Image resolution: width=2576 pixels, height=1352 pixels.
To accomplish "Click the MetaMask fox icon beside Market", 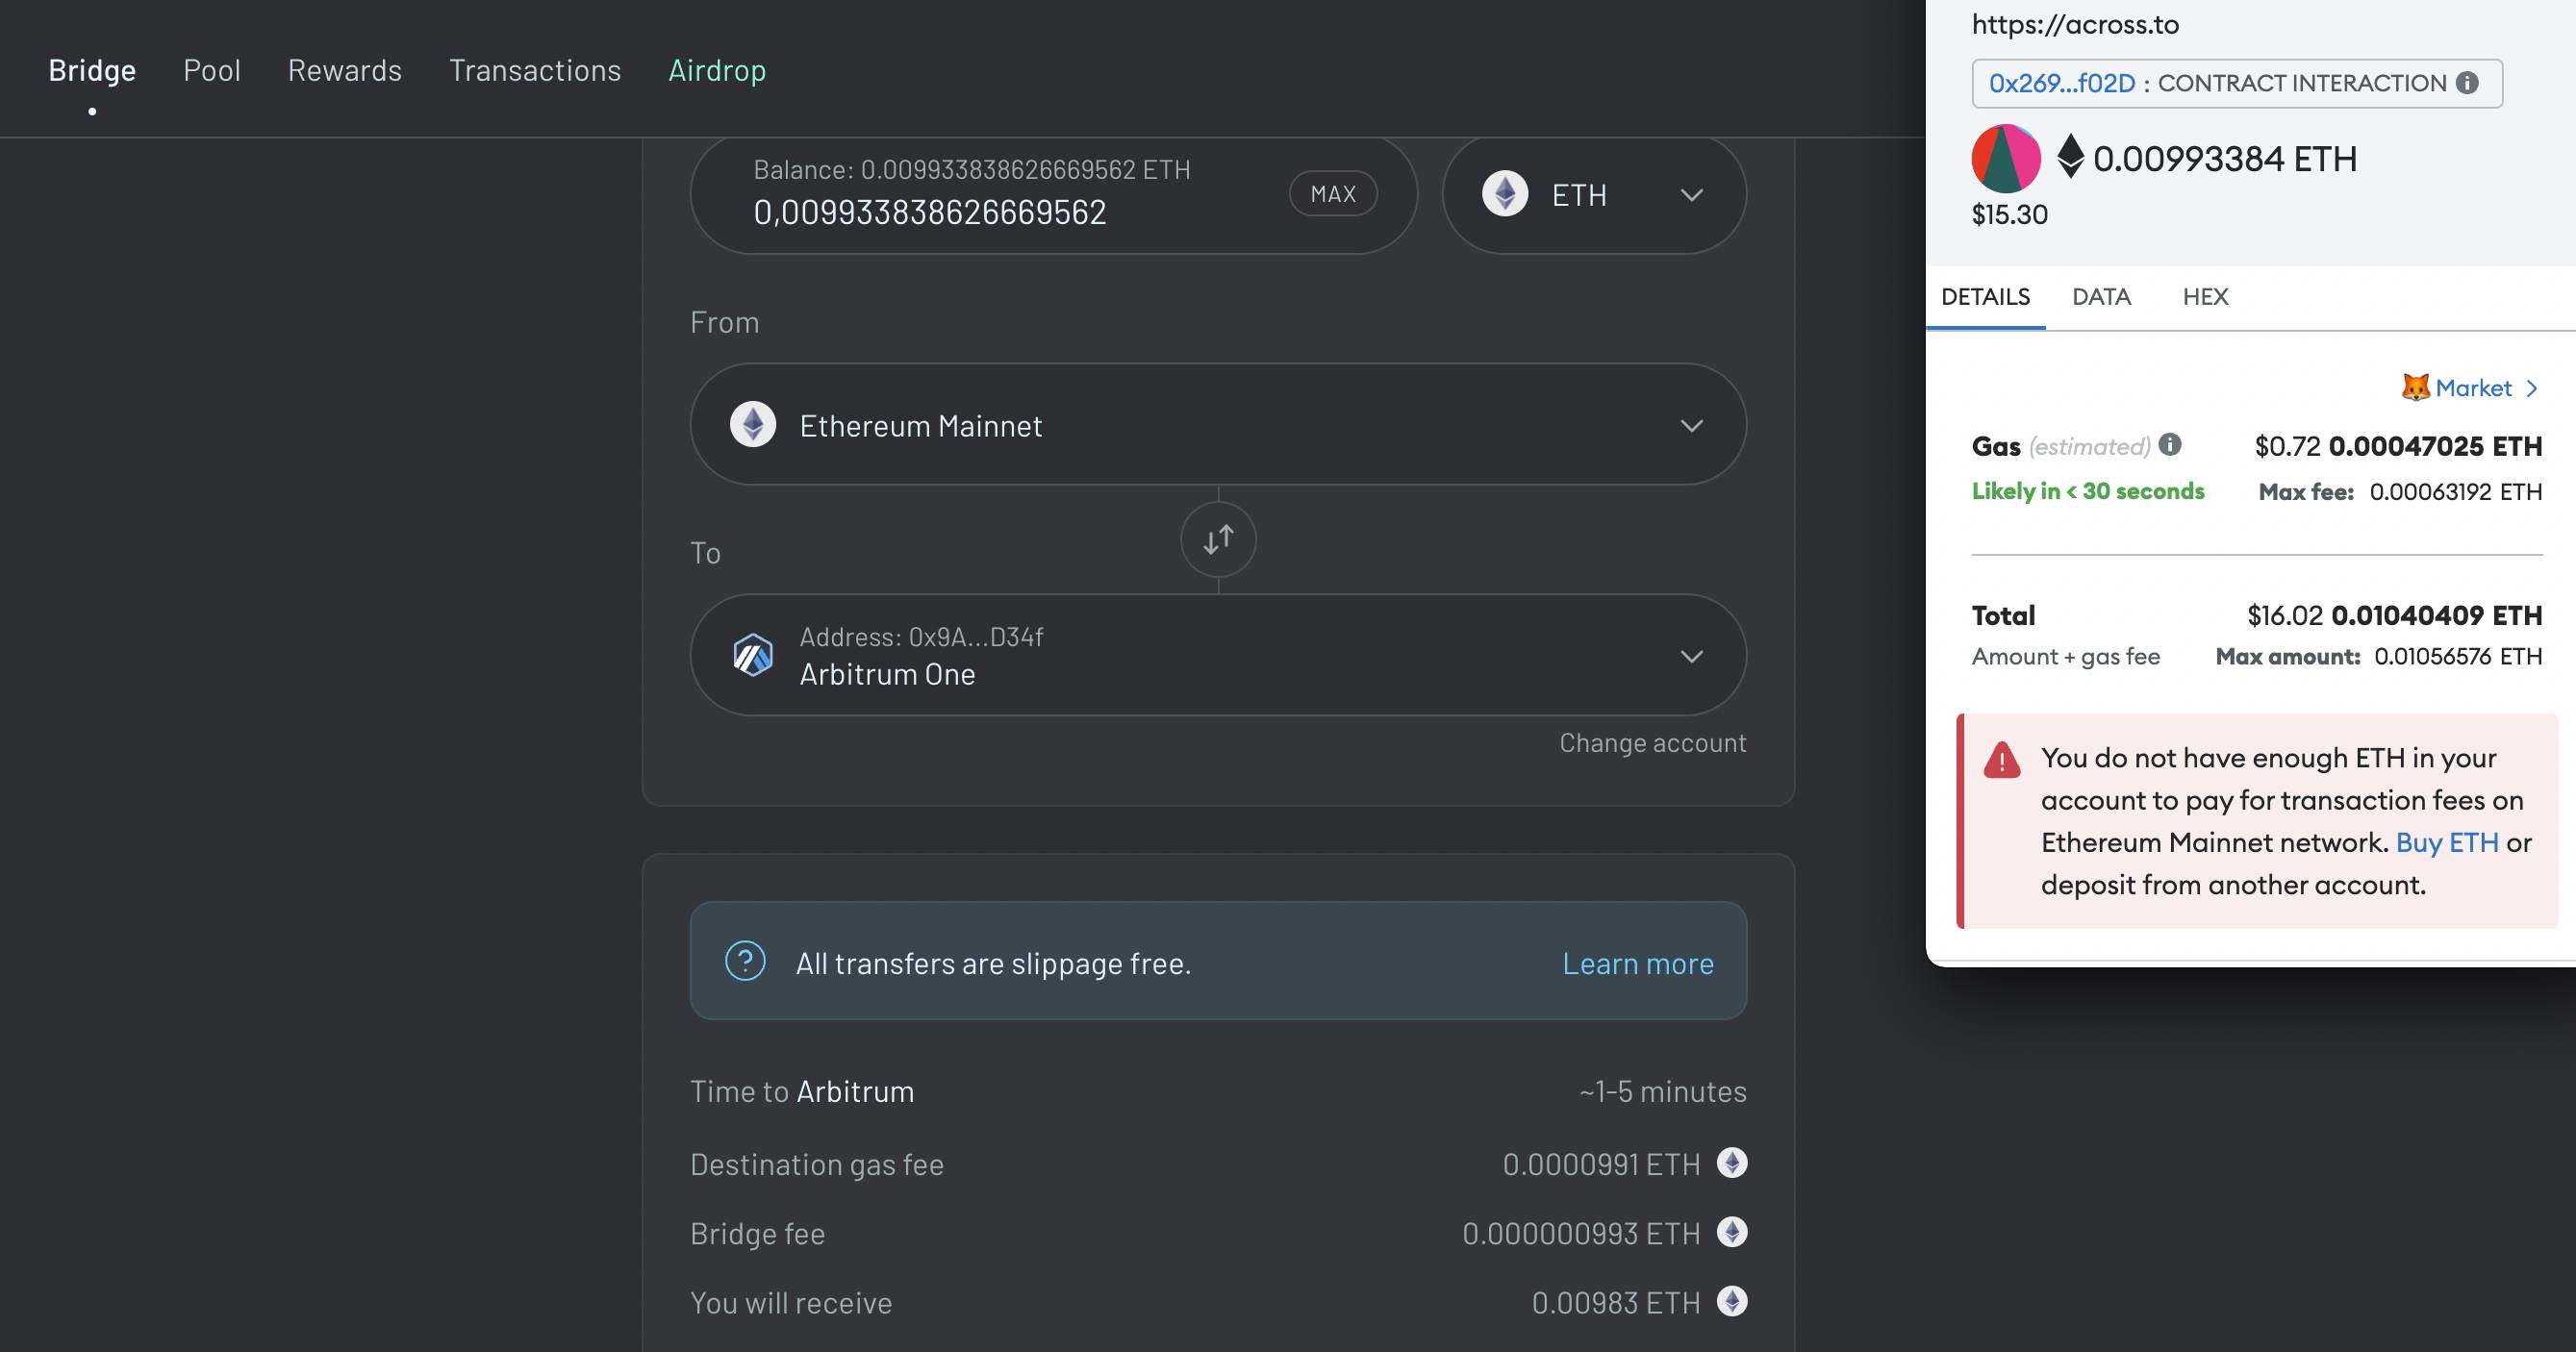I will (x=2415, y=388).
